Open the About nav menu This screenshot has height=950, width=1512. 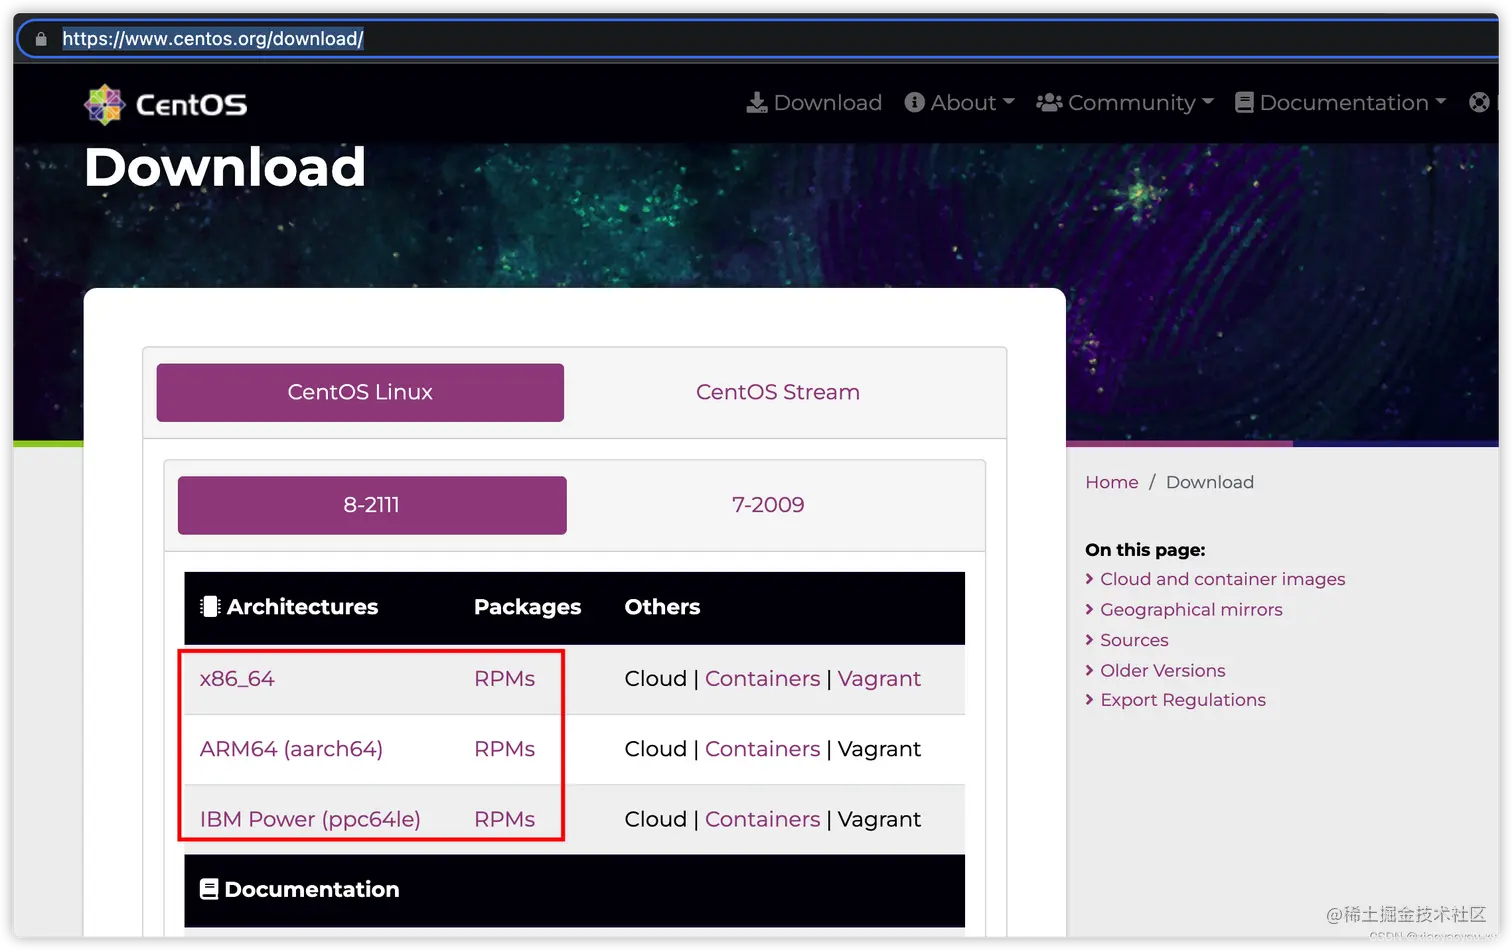pyautogui.click(x=959, y=103)
